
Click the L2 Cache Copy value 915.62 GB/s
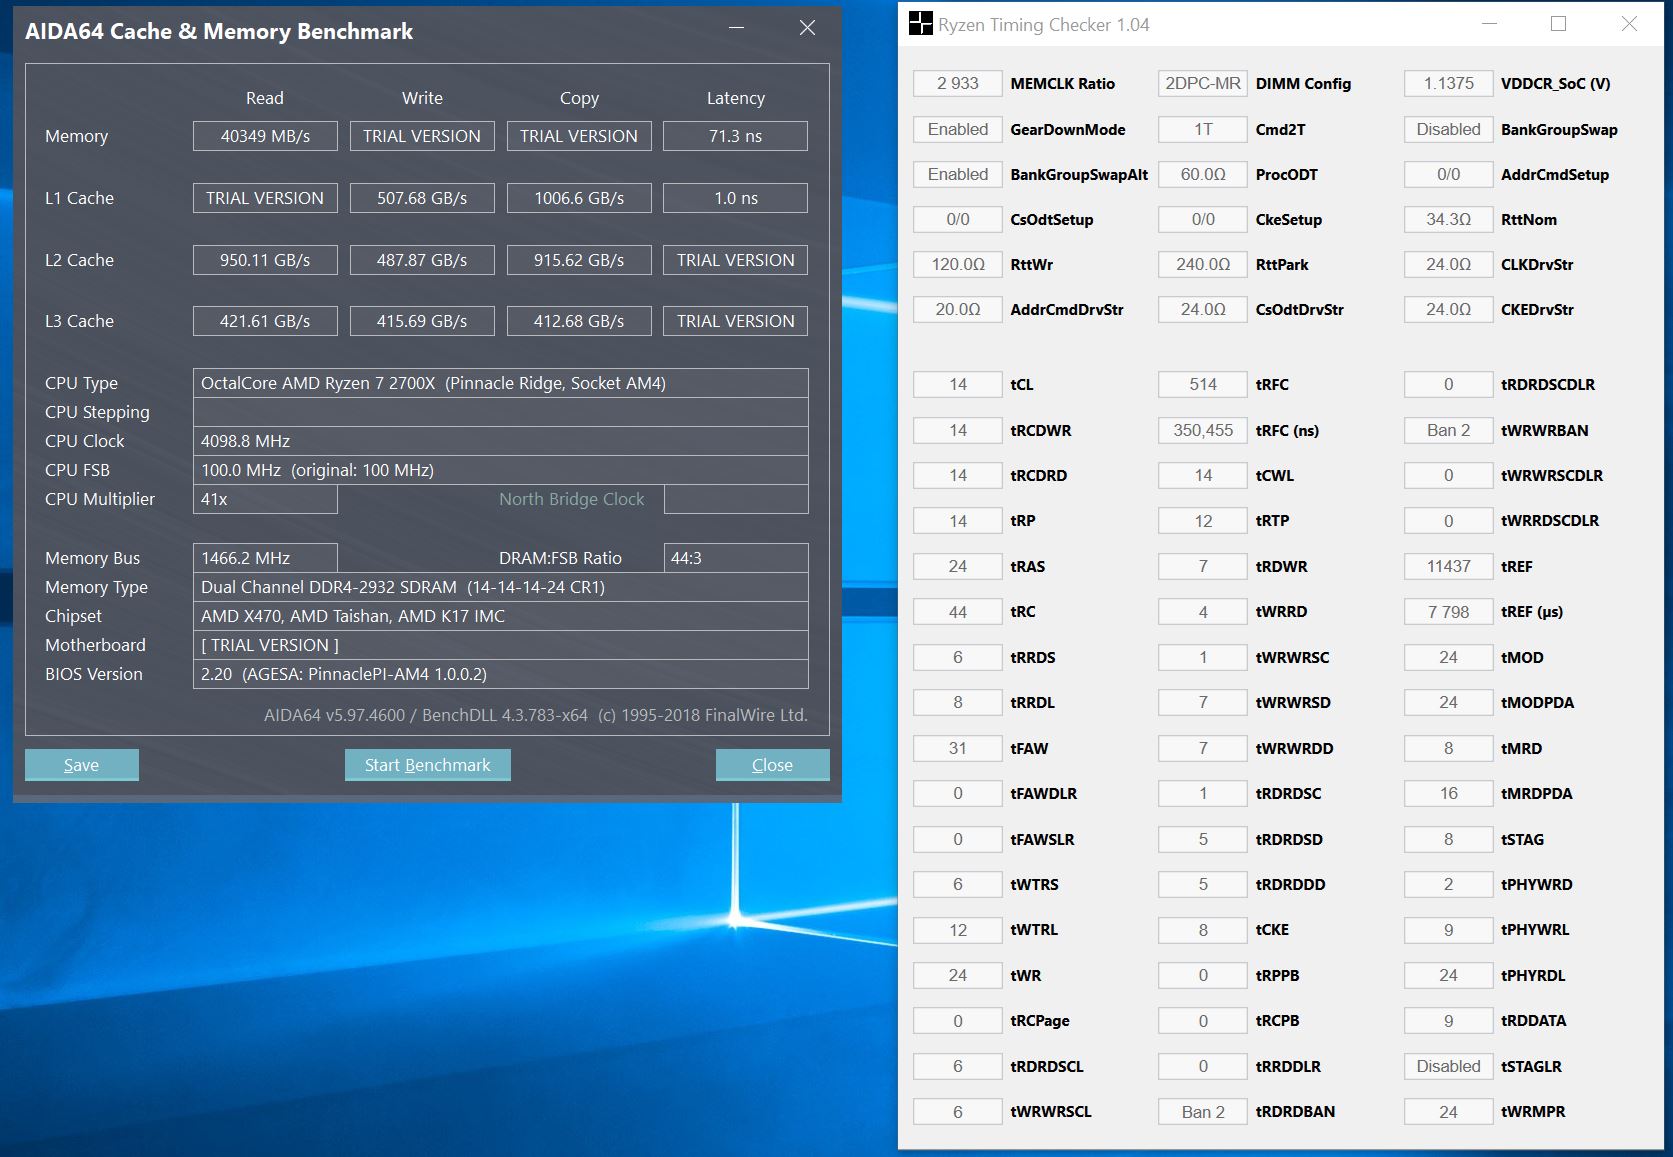pyautogui.click(x=579, y=260)
